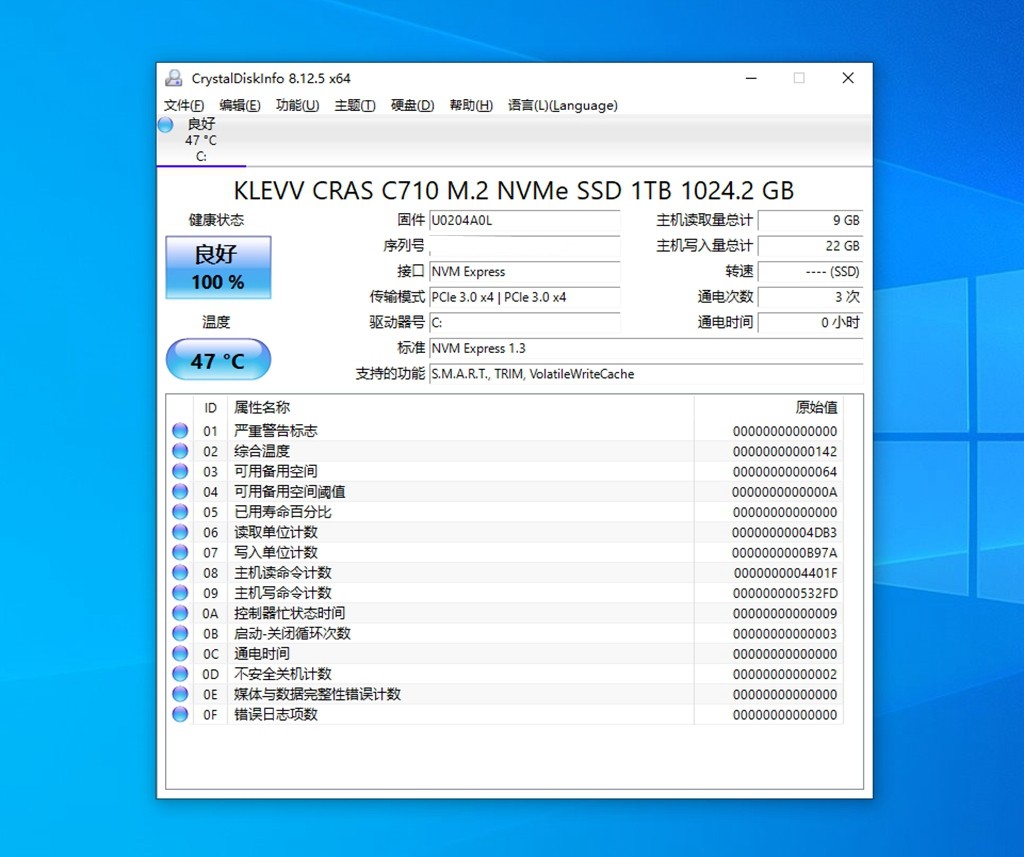Open the 帮助(H) menu
1024x857 pixels.
[471, 105]
